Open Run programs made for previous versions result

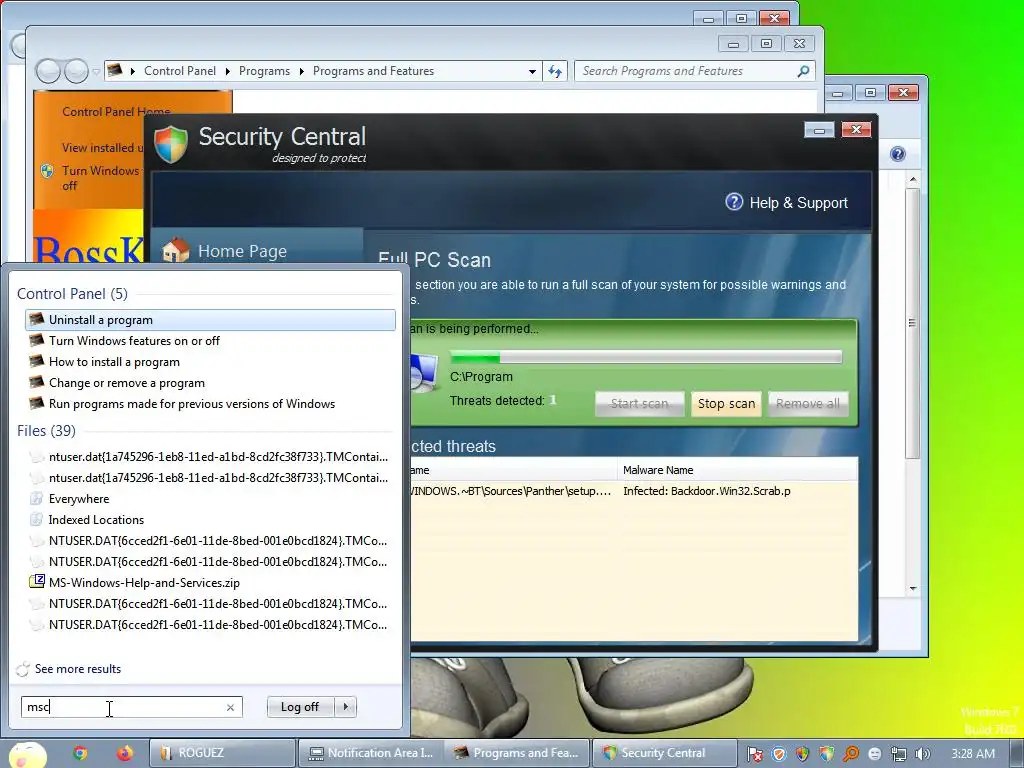coord(191,404)
